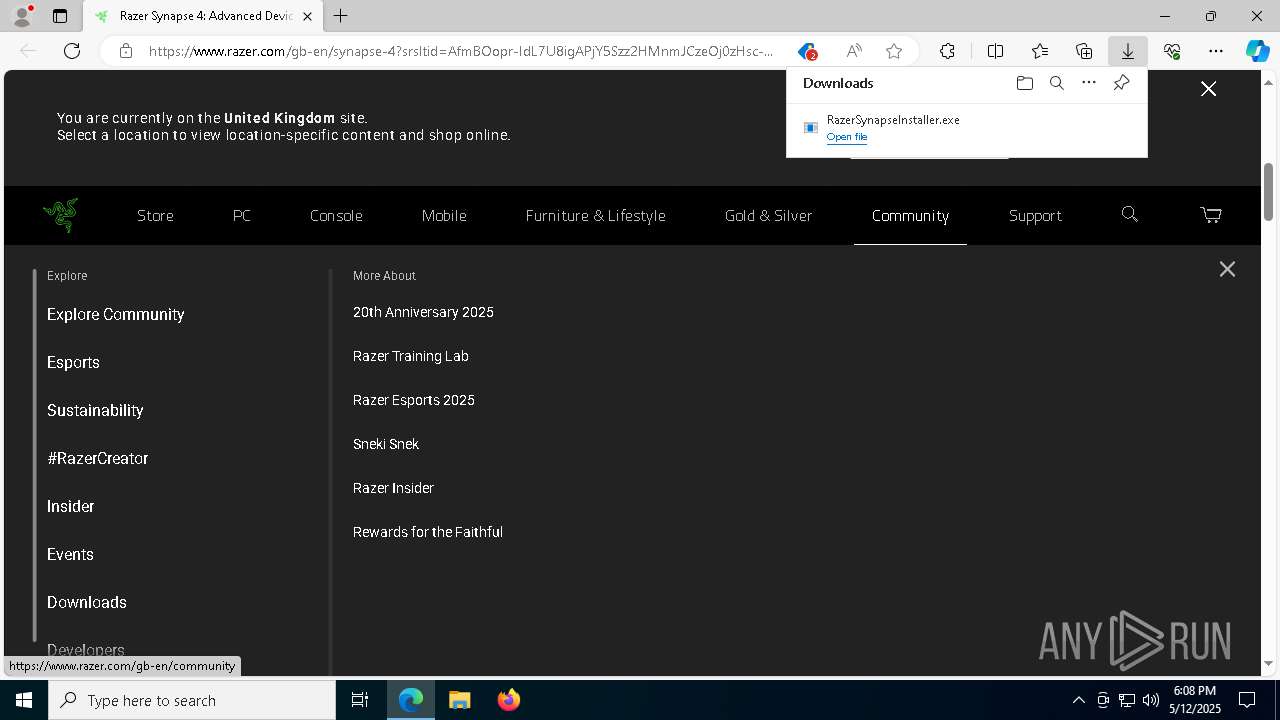The image size is (1280, 720).
Task: Go to Explore Community
Action: [116, 314]
